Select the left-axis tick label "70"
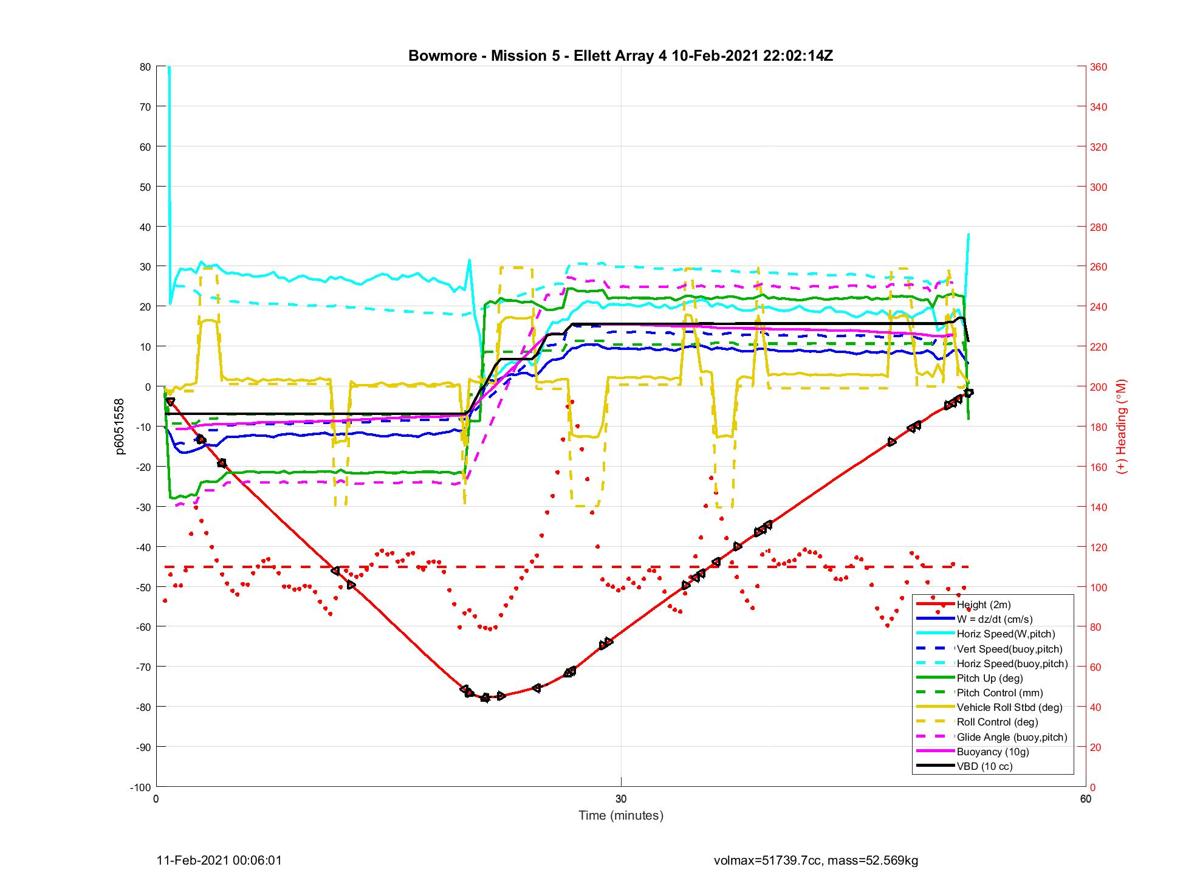 (145, 107)
